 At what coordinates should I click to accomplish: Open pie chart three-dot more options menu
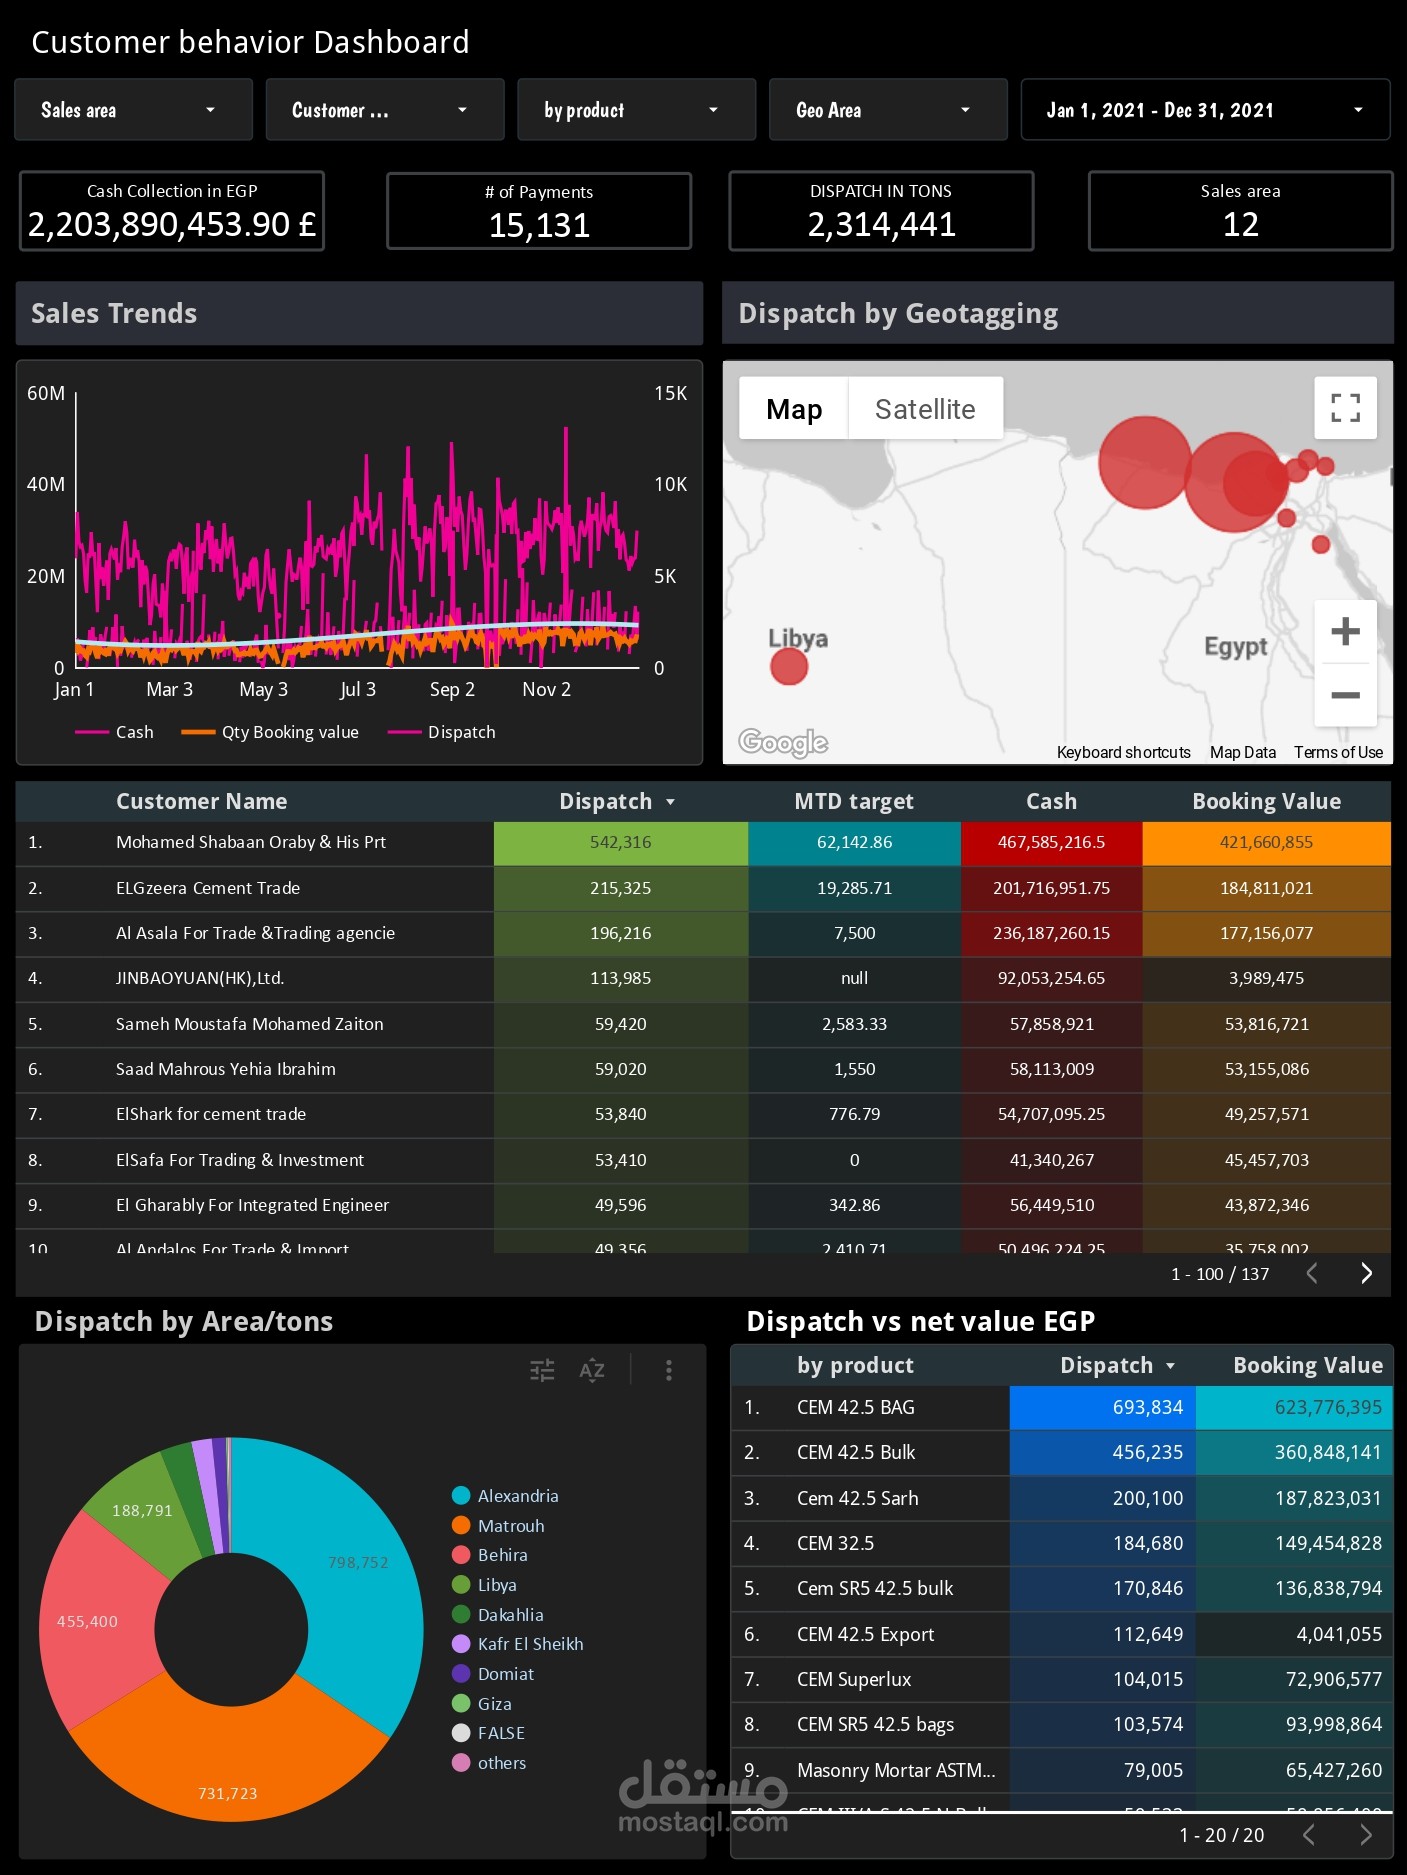pyautogui.click(x=669, y=1370)
